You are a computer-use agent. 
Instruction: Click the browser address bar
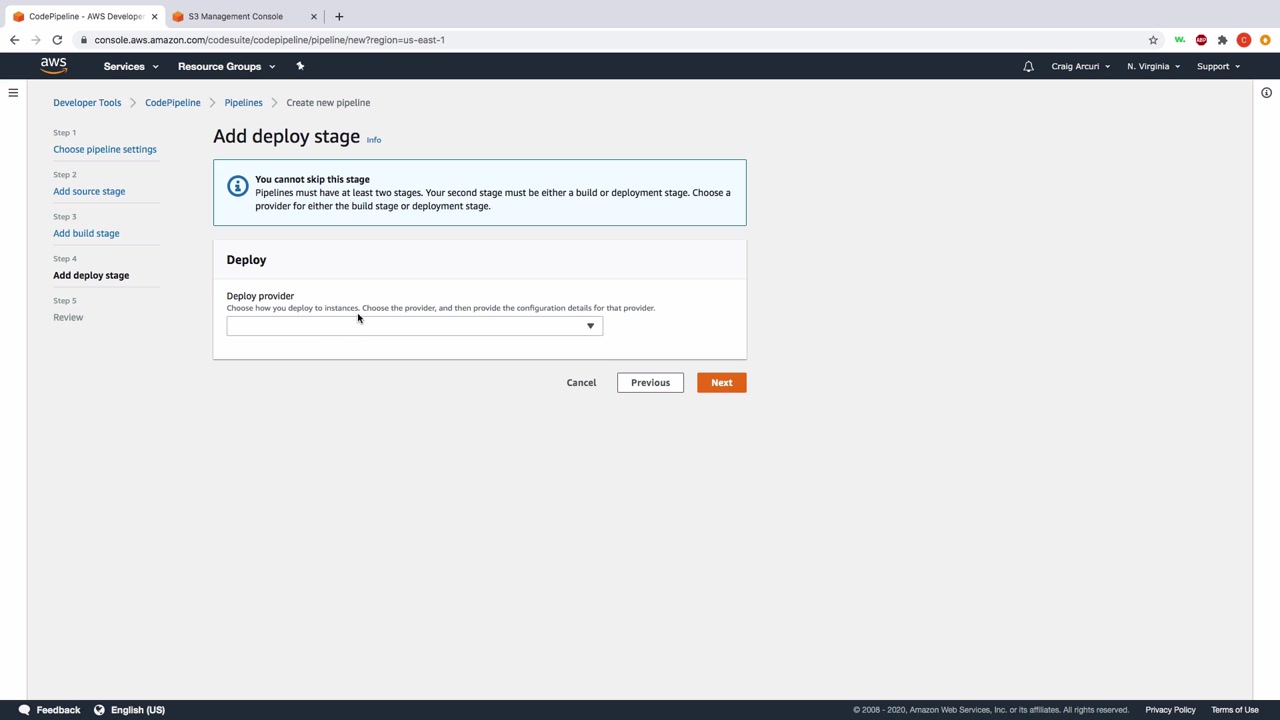610,40
